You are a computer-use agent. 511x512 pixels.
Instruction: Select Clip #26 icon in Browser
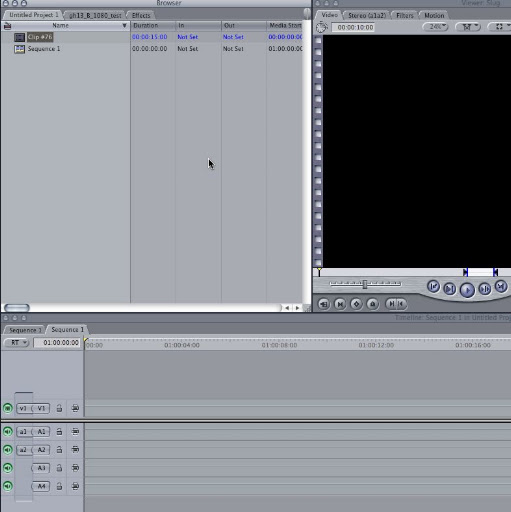[19, 37]
